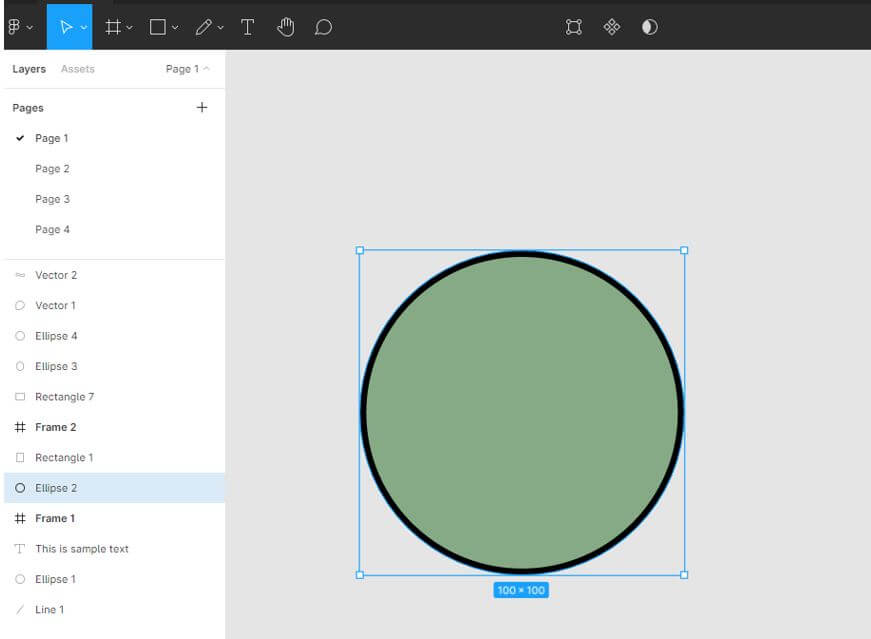This screenshot has width=871, height=639.
Task: Select the Move tool arrow
Action: click(x=65, y=27)
